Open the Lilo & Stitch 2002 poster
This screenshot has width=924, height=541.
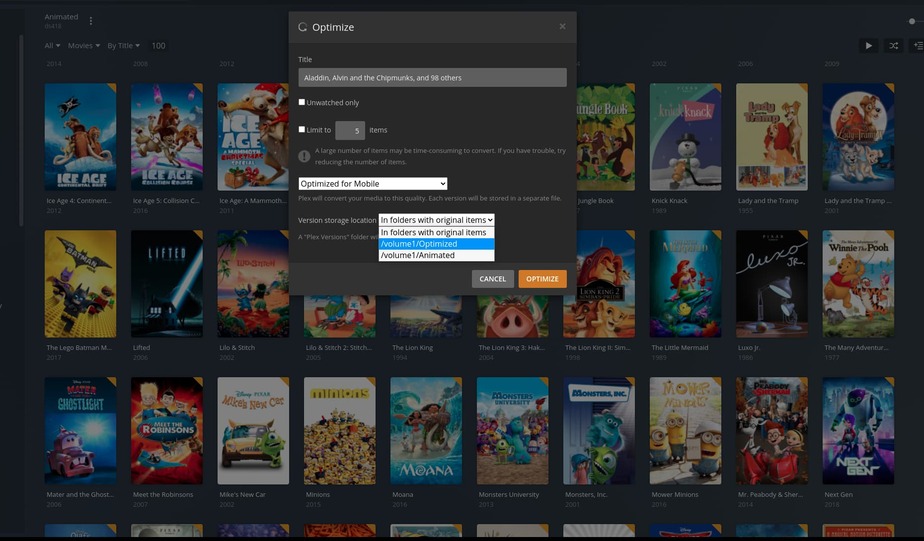253,284
